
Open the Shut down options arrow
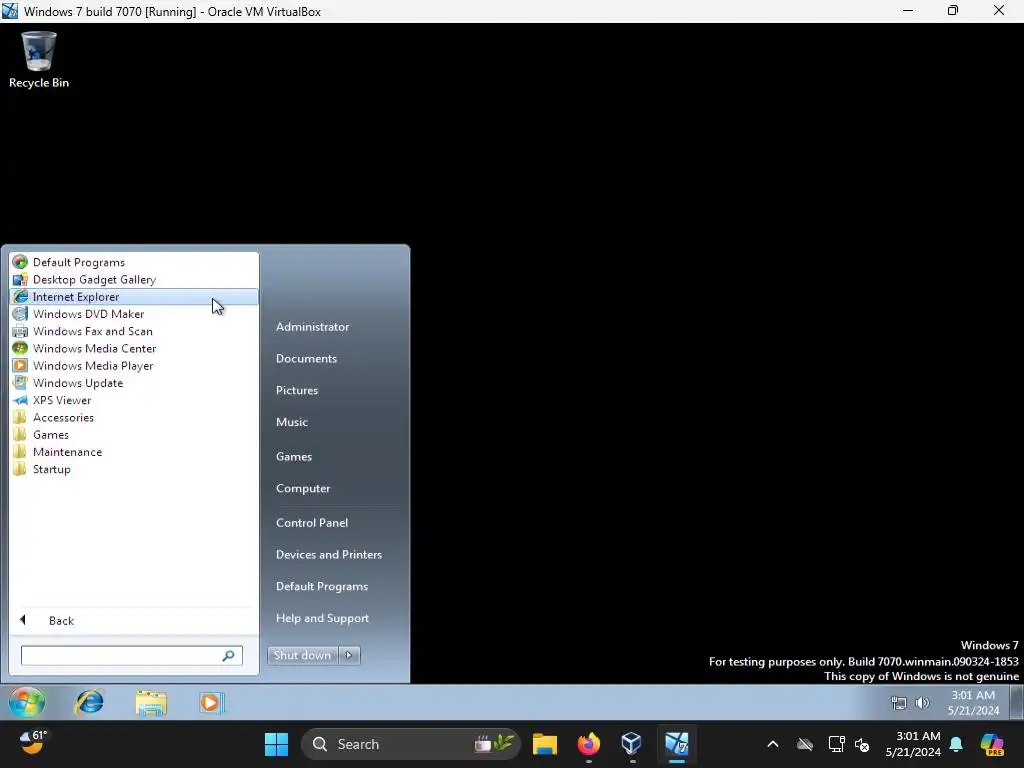pos(349,655)
